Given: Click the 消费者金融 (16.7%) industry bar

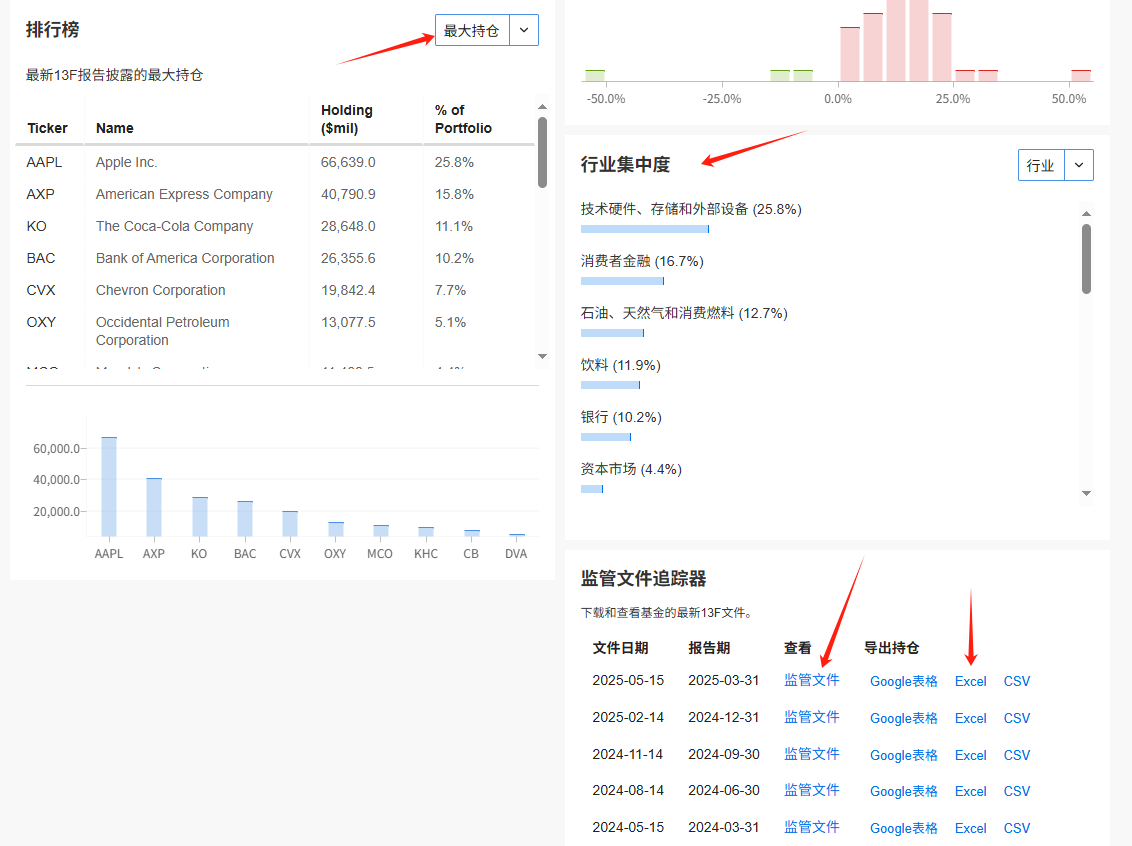Looking at the screenshot, I should [x=622, y=281].
